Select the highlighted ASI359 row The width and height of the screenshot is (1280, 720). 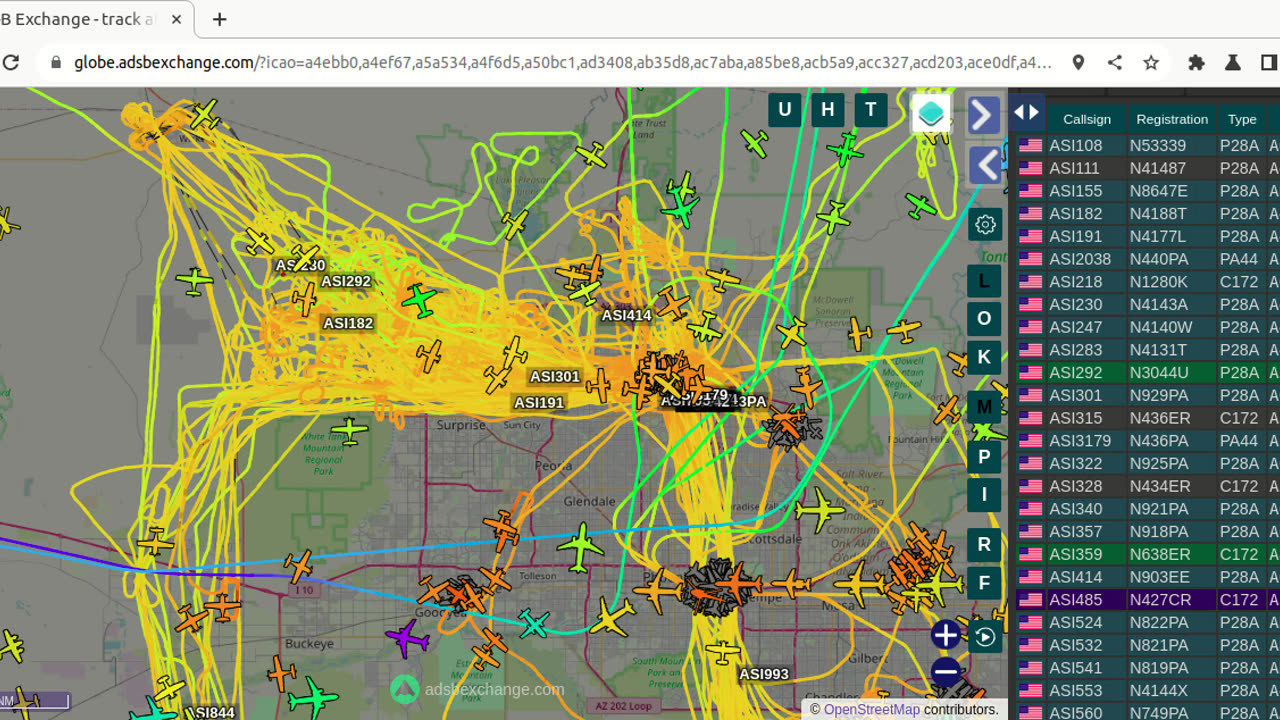click(1147, 554)
